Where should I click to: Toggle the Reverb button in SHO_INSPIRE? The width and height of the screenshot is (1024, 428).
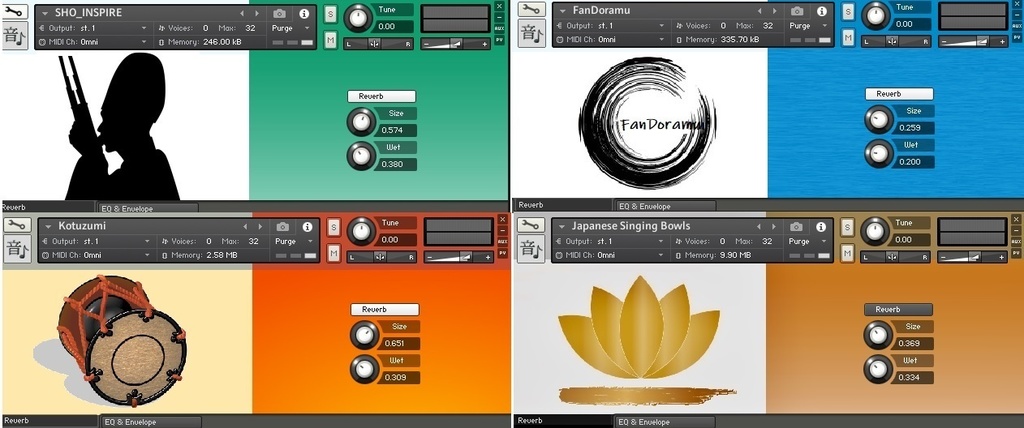381,96
